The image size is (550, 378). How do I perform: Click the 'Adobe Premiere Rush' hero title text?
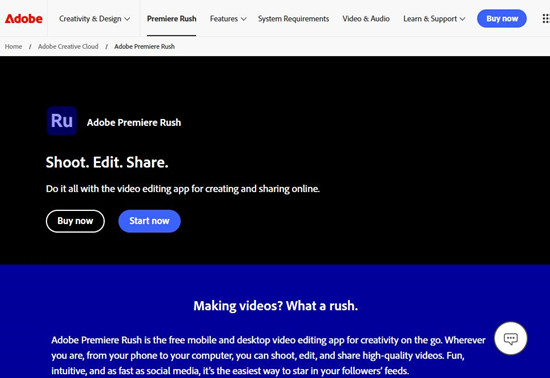[x=134, y=122]
